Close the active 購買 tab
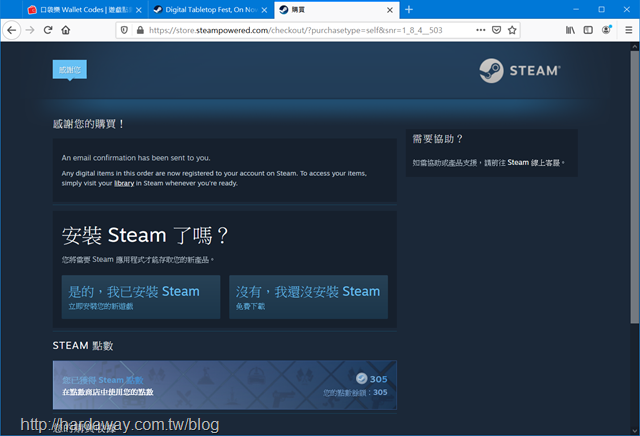 click(x=390, y=10)
